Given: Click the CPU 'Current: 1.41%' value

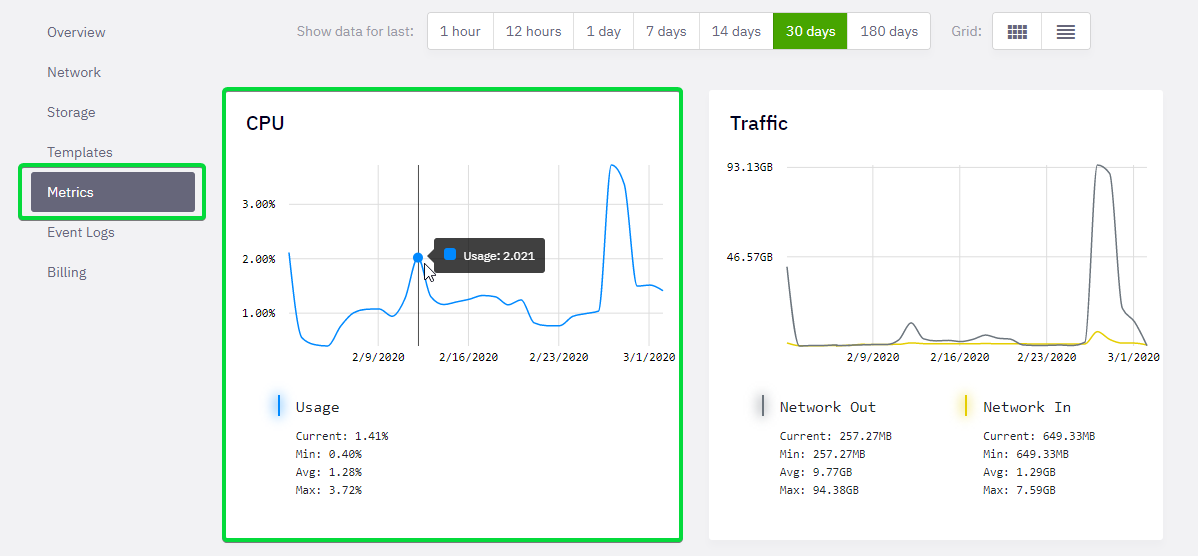Looking at the screenshot, I should (342, 436).
